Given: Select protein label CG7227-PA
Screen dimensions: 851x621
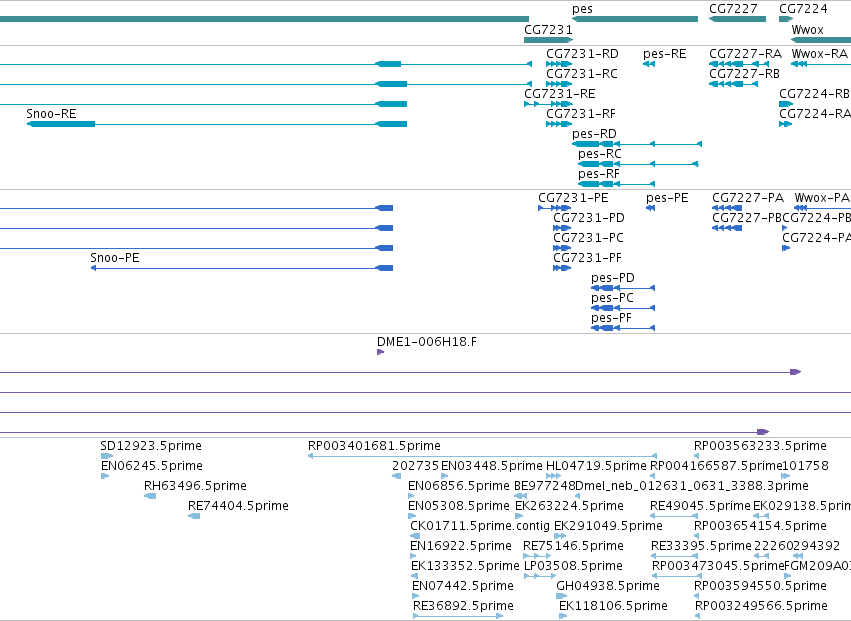Looking at the screenshot, I should pyautogui.click(x=748, y=198).
